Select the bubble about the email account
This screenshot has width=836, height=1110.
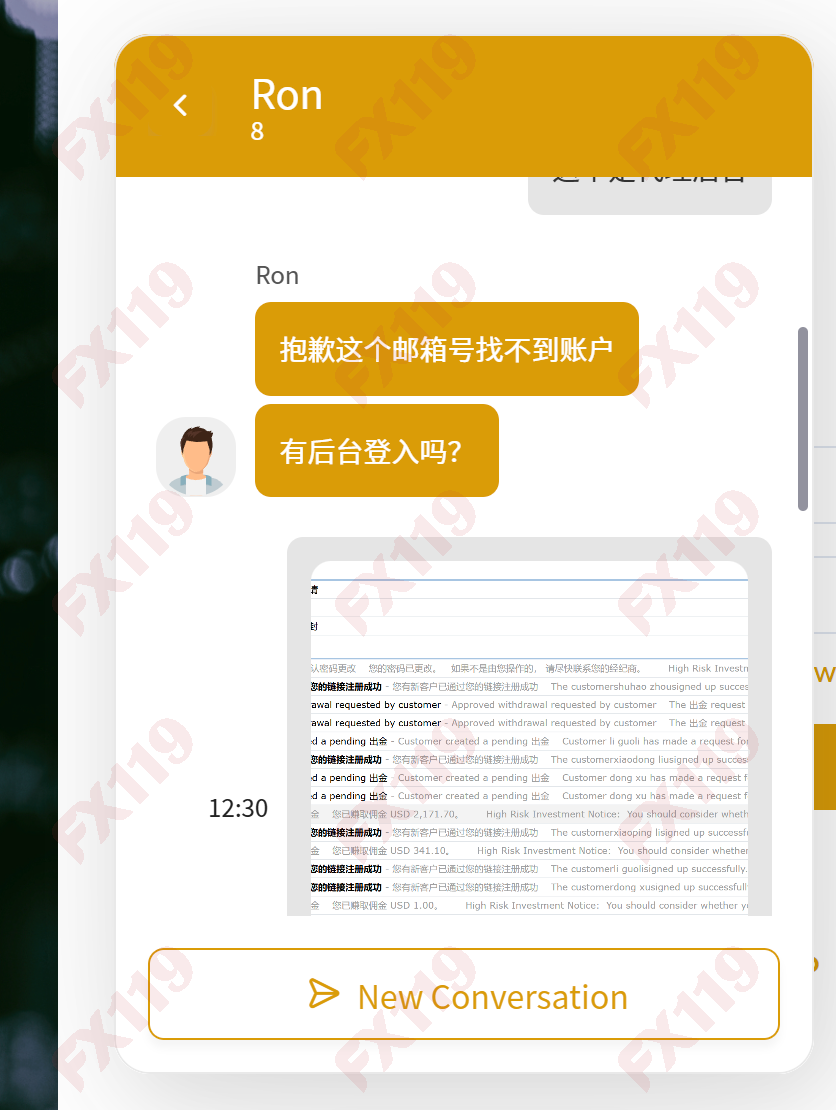[447, 349]
